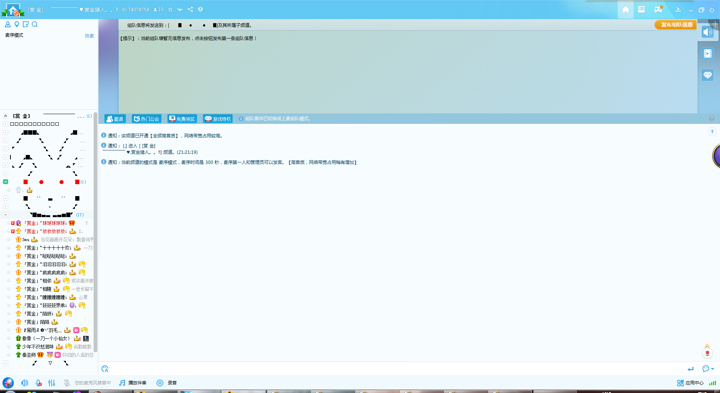Viewport: 720px width, 393px height.
Task: Click the search magnifier icon in left panel
Action: tap(35, 24)
